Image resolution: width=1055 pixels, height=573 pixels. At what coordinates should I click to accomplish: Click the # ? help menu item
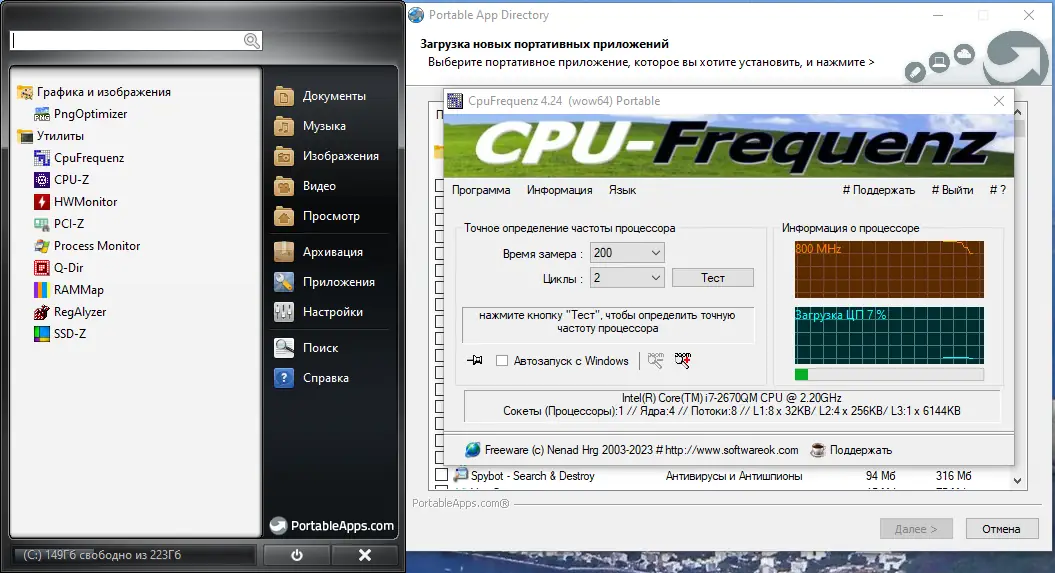coord(998,190)
